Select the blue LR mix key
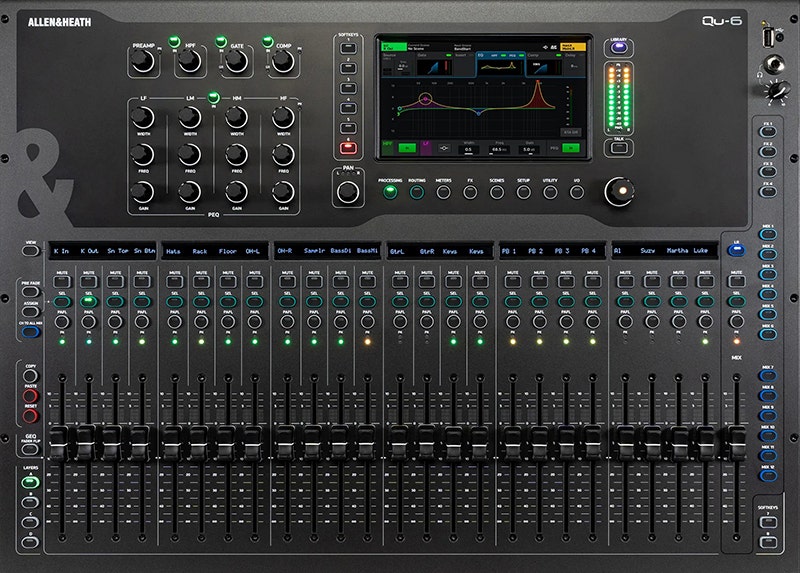Image resolution: width=800 pixels, height=573 pixels. coord(736,251)
